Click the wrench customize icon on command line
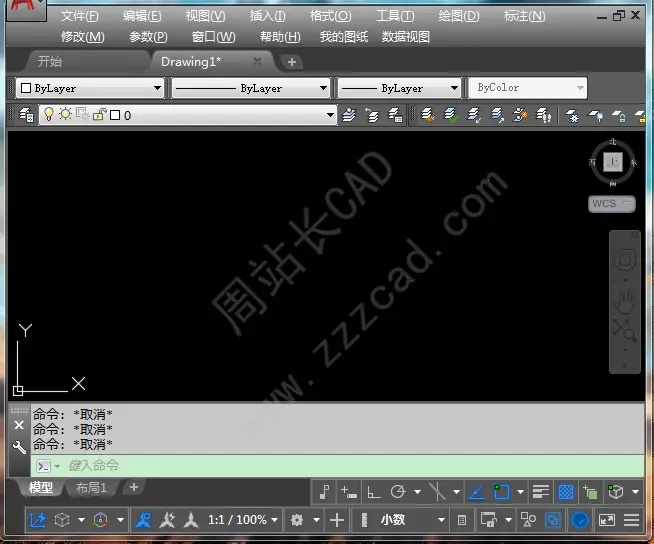 click(19, 447)
